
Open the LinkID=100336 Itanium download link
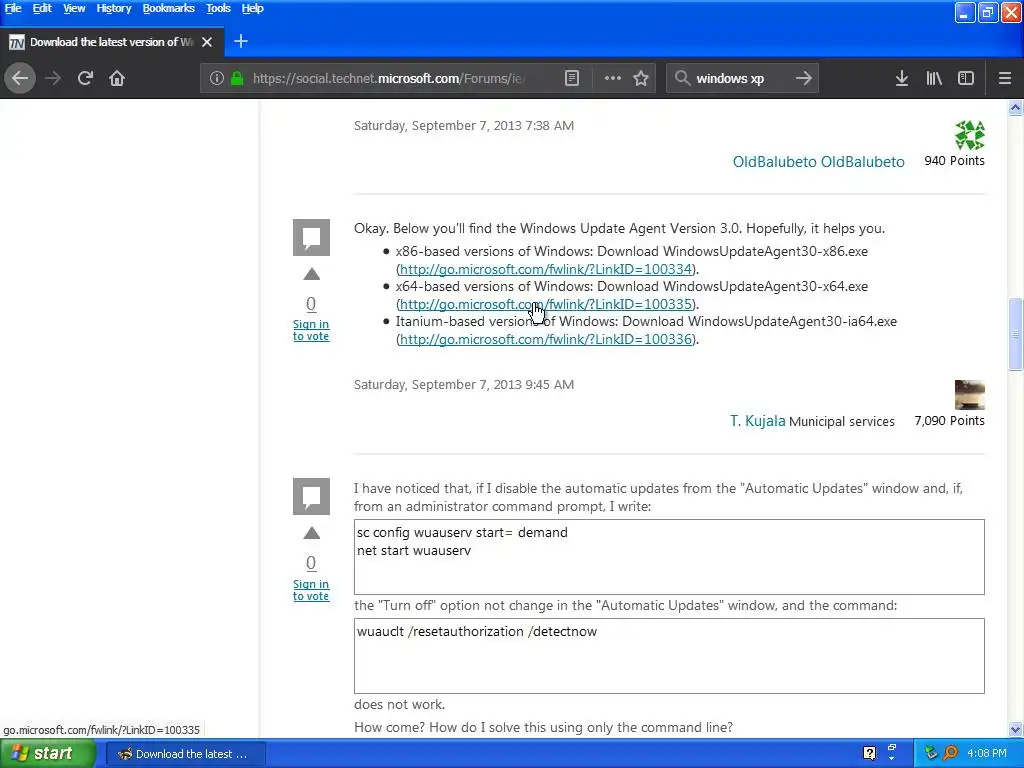[545, 340]
